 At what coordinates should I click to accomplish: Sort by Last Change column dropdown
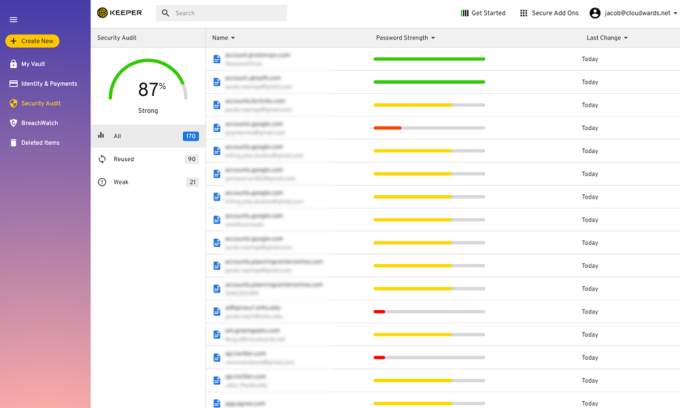[x=628, y=37]
